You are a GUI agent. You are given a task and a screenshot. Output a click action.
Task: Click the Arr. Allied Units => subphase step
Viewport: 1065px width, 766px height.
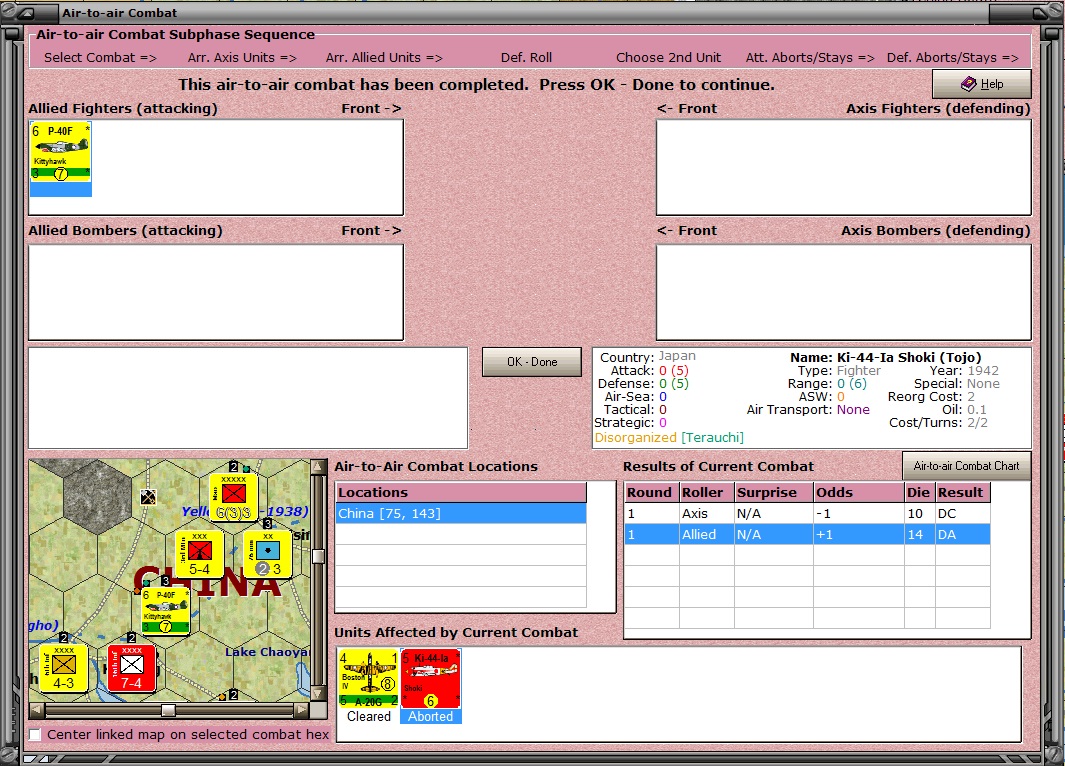[384, 58]
